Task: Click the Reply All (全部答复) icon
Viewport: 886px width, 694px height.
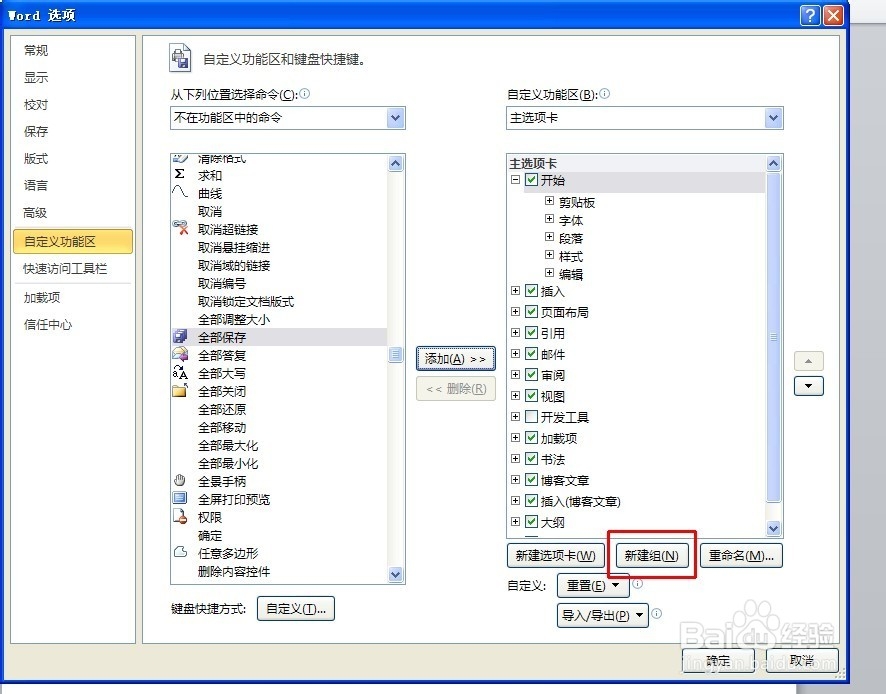Action: tap(180, 354)
